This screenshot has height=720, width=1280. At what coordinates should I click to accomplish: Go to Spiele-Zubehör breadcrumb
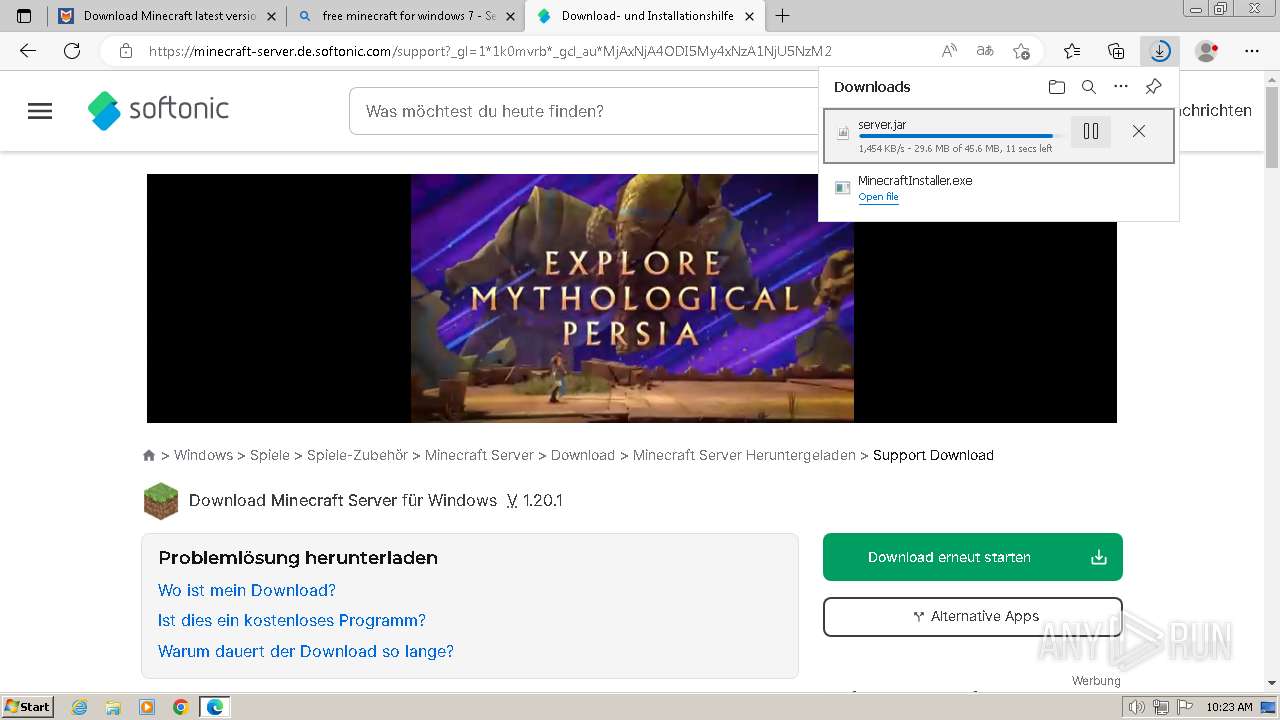pyautogui.click(x=357, y=455)
